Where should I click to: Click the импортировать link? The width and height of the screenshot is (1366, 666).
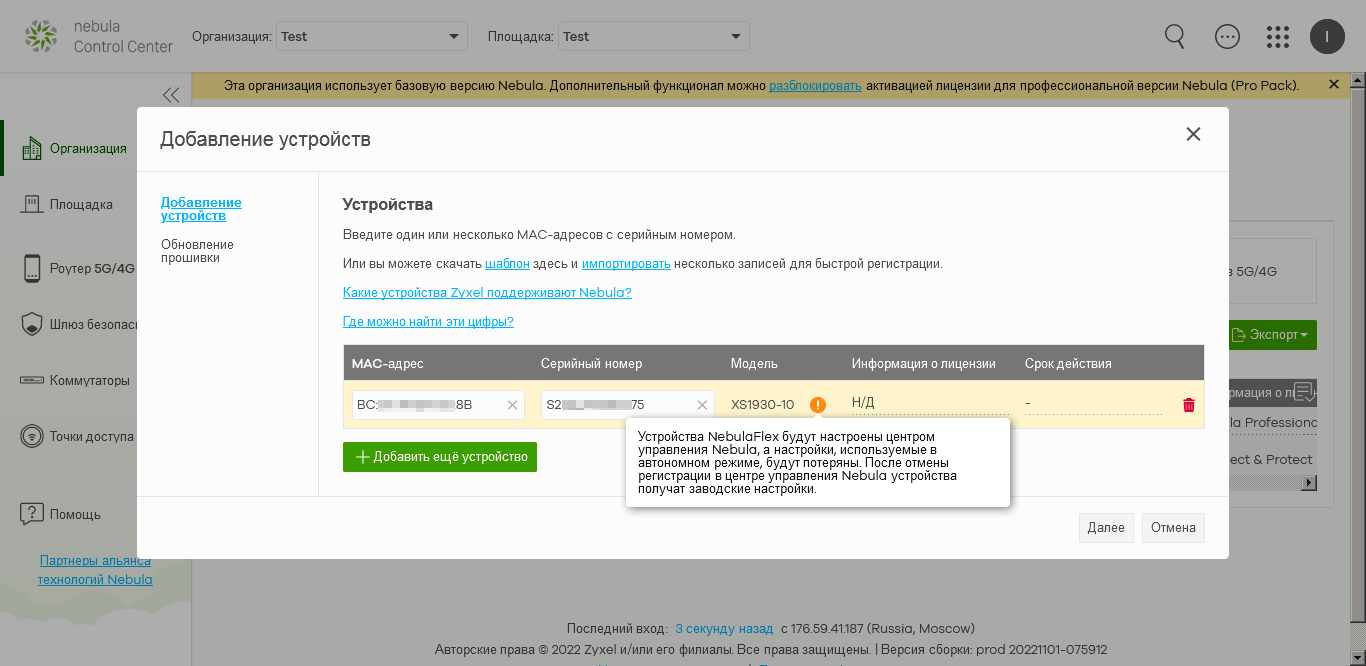(626, 264)
